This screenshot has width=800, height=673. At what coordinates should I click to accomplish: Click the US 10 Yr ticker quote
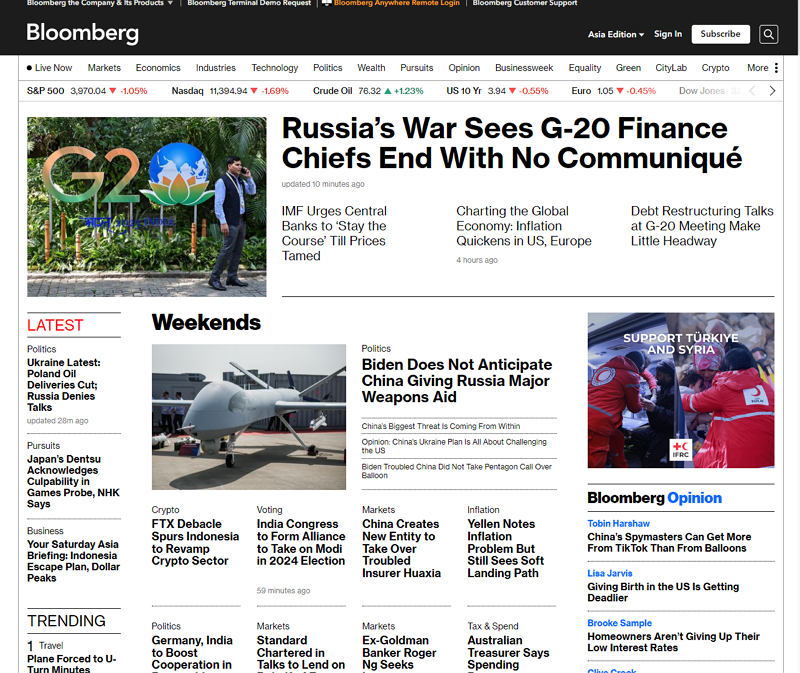pos(497,91)
